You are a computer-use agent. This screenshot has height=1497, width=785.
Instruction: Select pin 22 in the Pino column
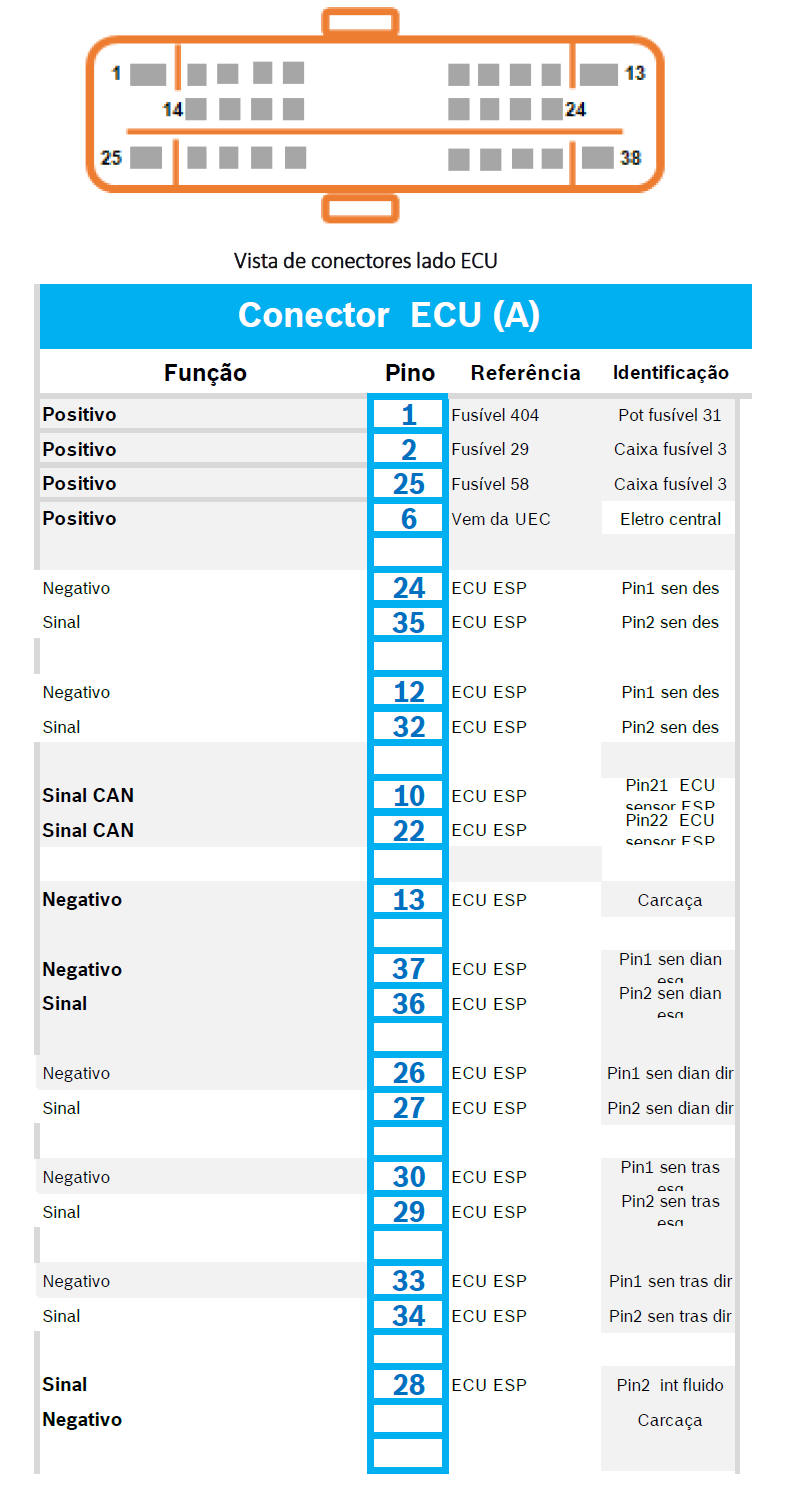point(408,830)
